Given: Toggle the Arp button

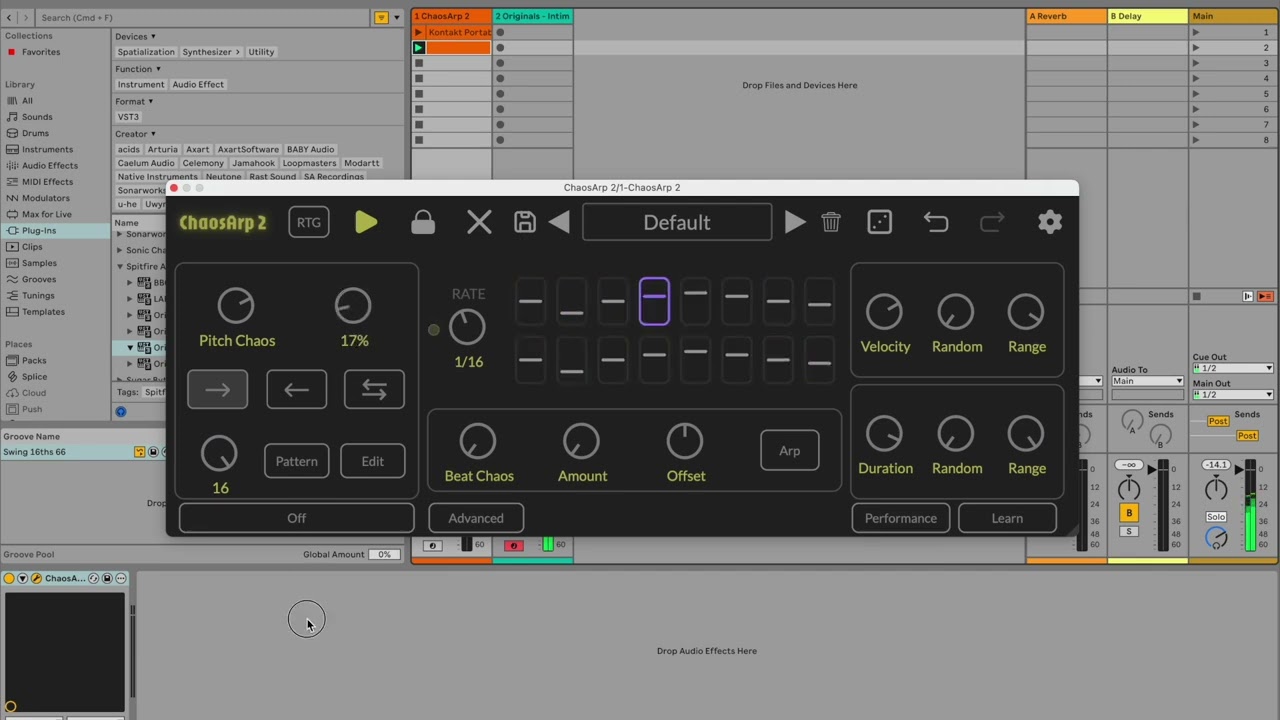Looking at the screenshot, I should pos(790,451).
